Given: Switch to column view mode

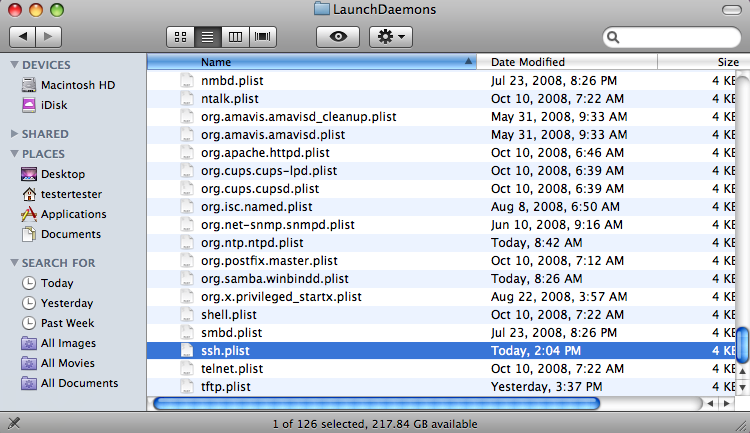Looking at the screenshot, I should coord(235,37).
